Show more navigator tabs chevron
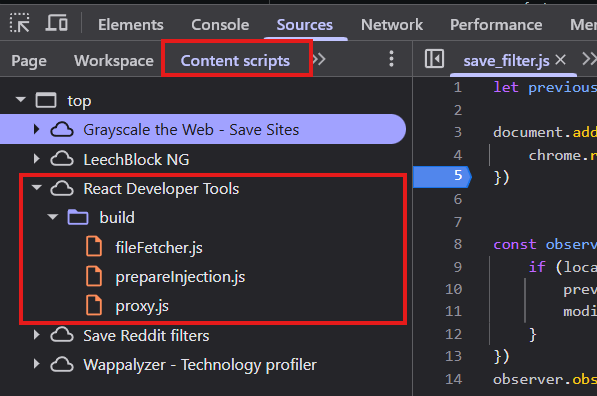Screen dimensions: 597x396 click(x=319, y=59)
